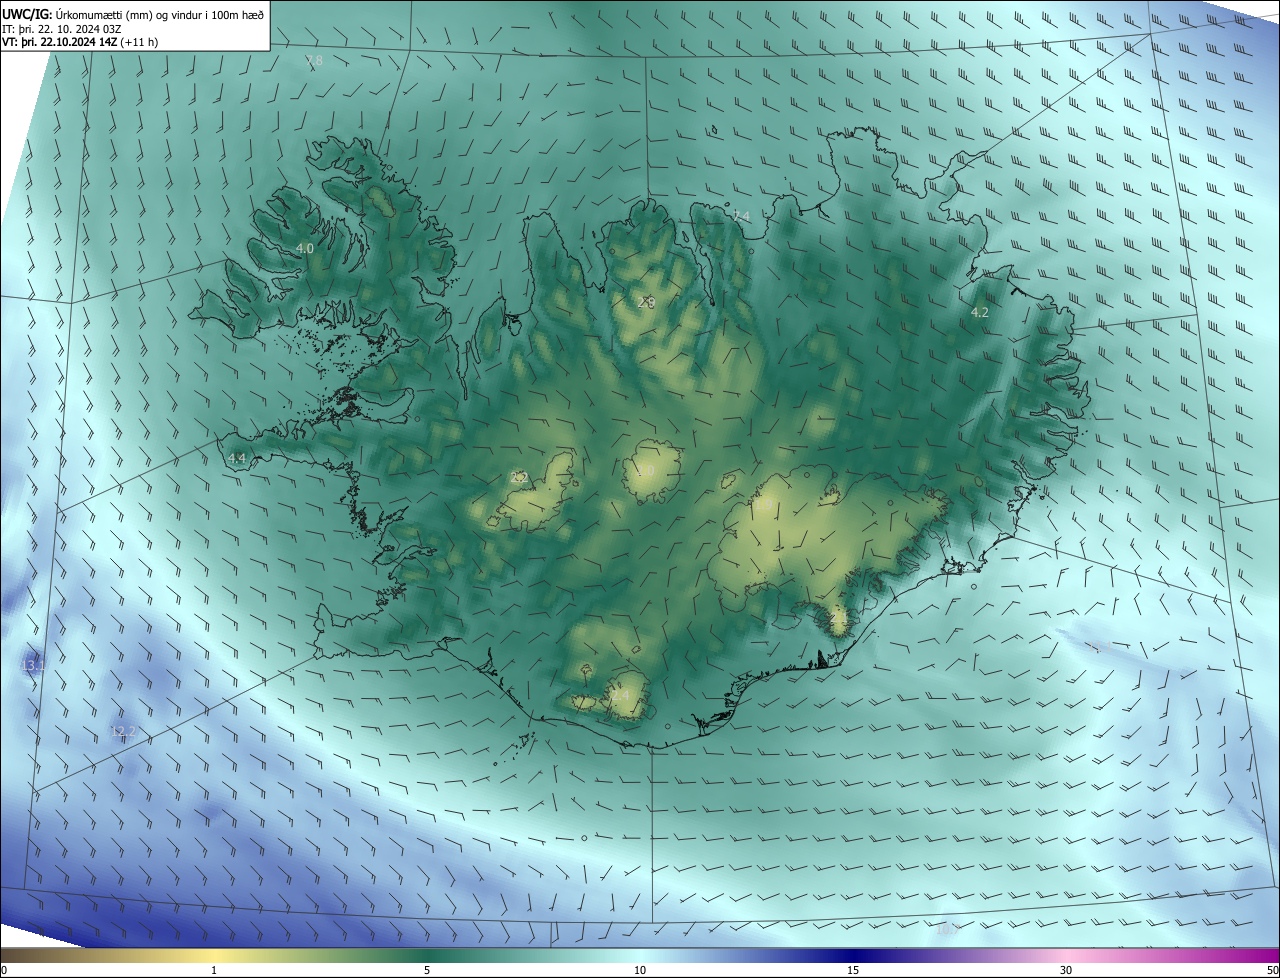
Task: Click the 4.2 value in east Iceland
Action: pyautogui.click(x=979, y=313)
